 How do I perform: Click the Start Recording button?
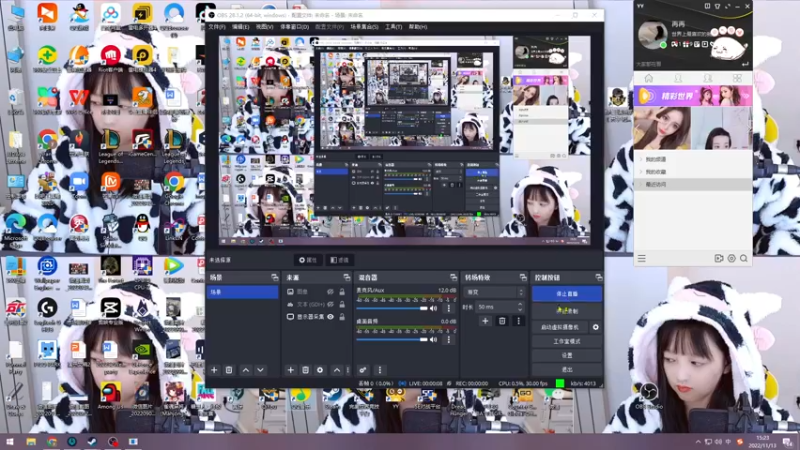pos(567,311)
